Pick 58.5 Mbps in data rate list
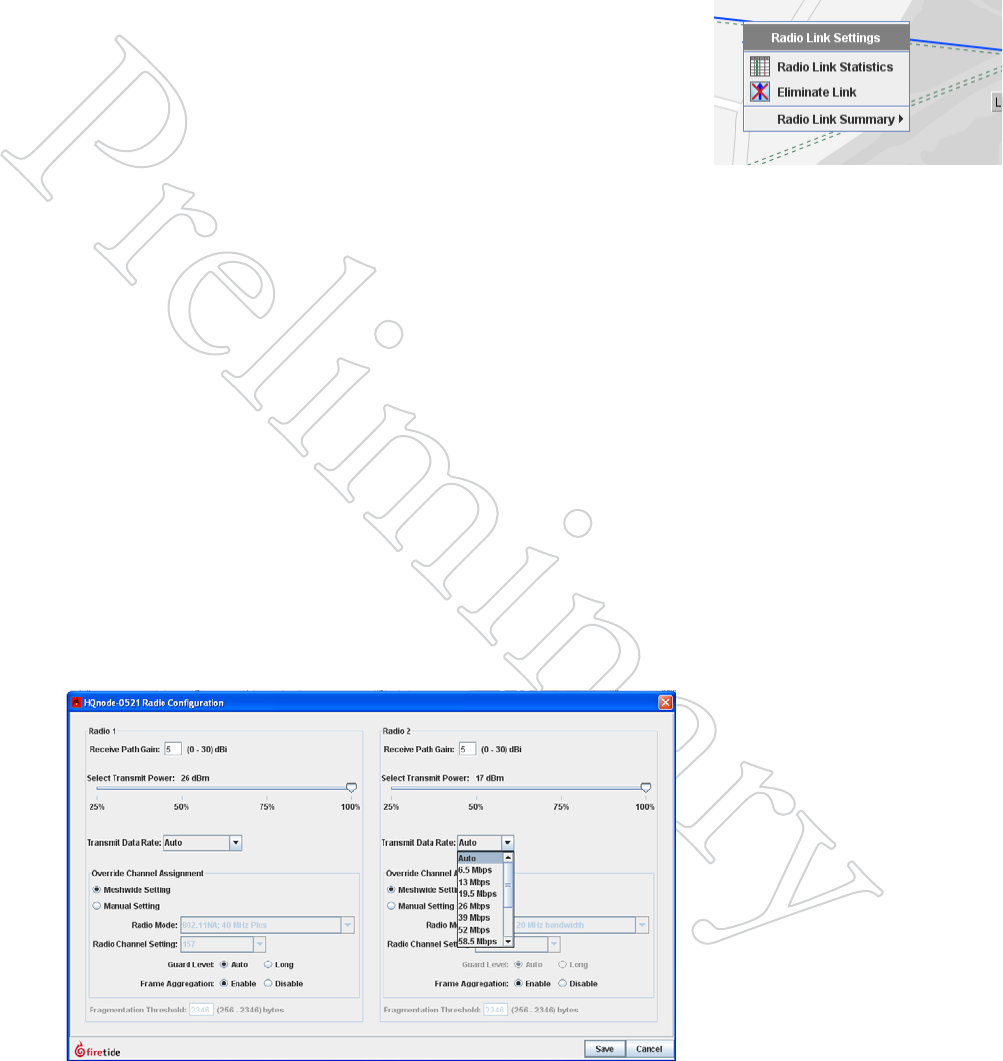Image resolution: width=1003 pixels, height=1061 pixels. tap(481, 941)
